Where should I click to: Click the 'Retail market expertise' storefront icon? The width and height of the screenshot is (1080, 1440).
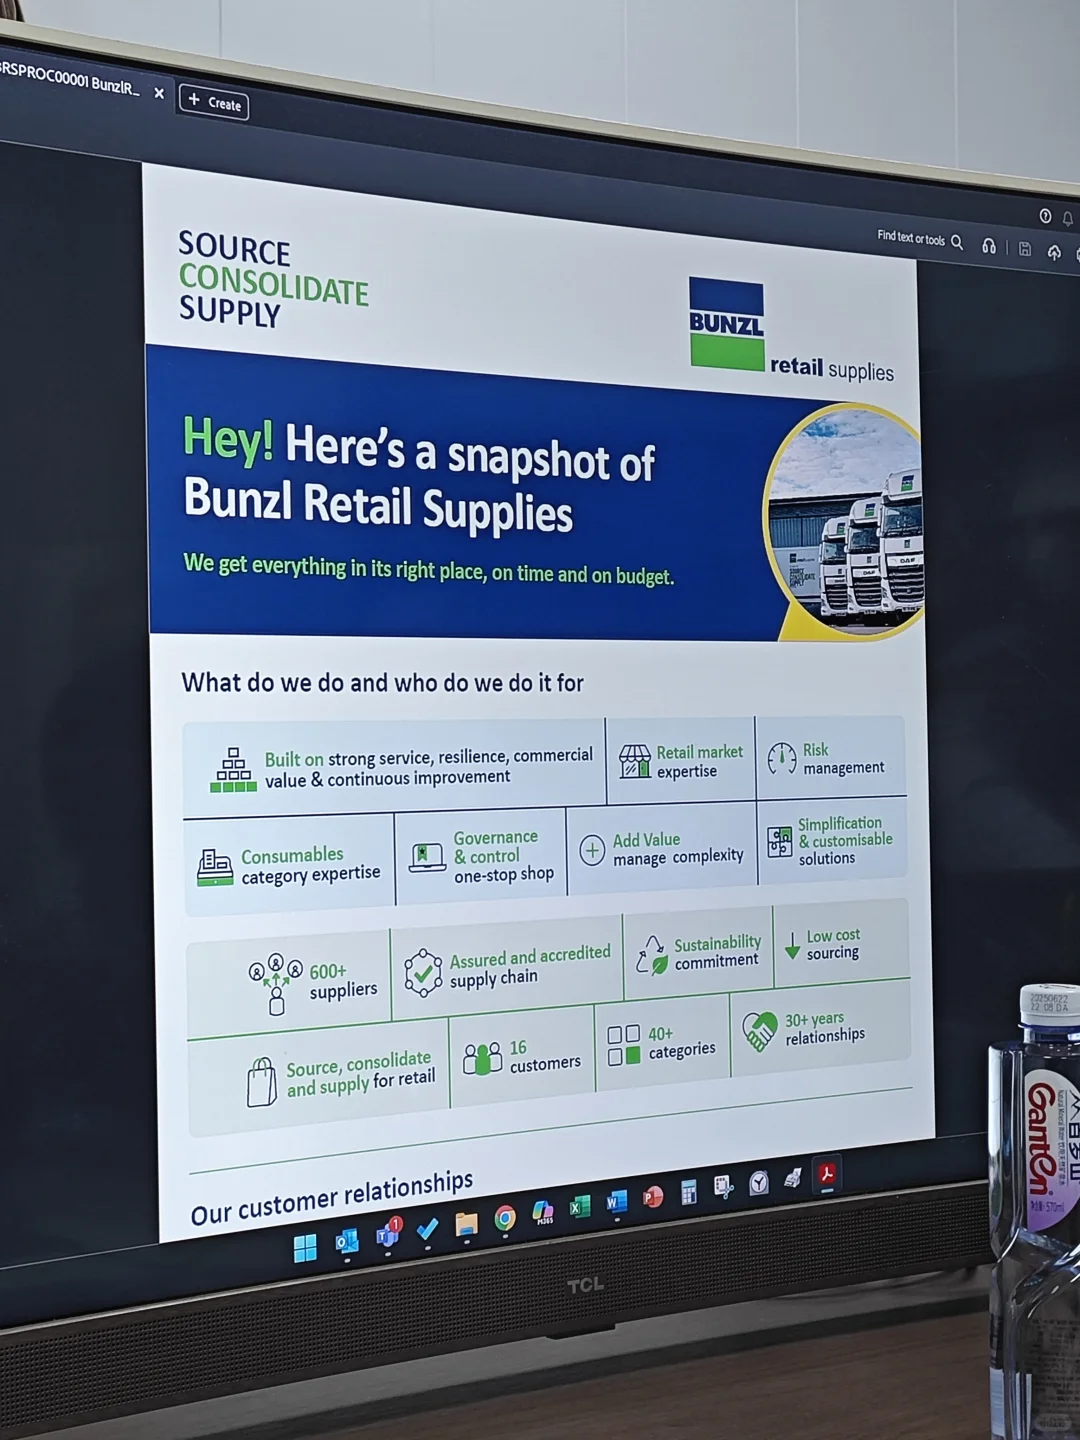[634, 761]
